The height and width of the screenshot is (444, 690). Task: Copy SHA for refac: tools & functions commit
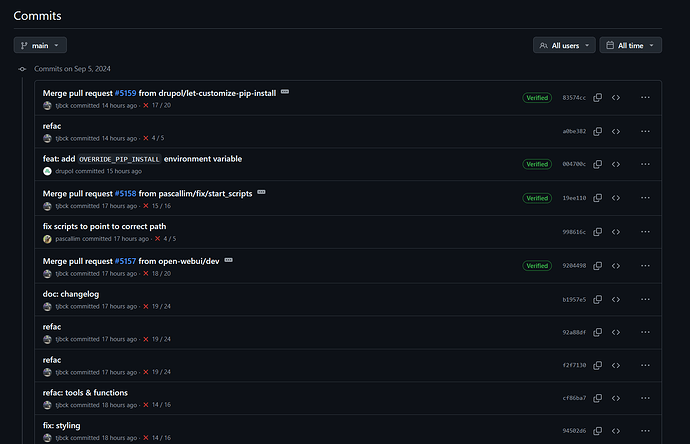pyautogui.click(x=597, y=398)
